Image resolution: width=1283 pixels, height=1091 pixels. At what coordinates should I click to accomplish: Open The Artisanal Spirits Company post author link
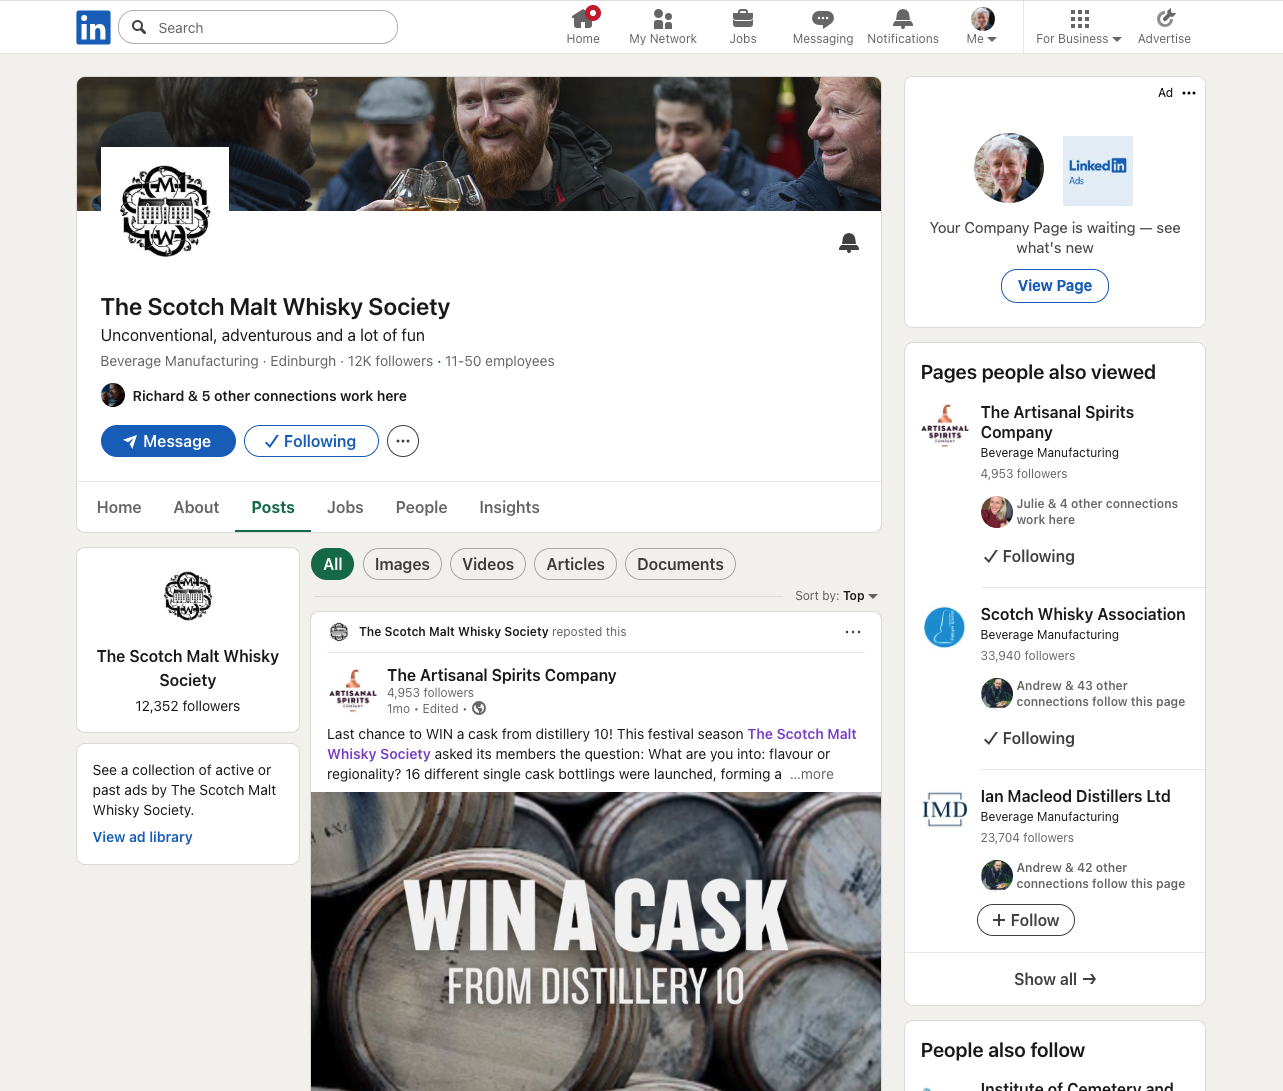click(502, 675)
